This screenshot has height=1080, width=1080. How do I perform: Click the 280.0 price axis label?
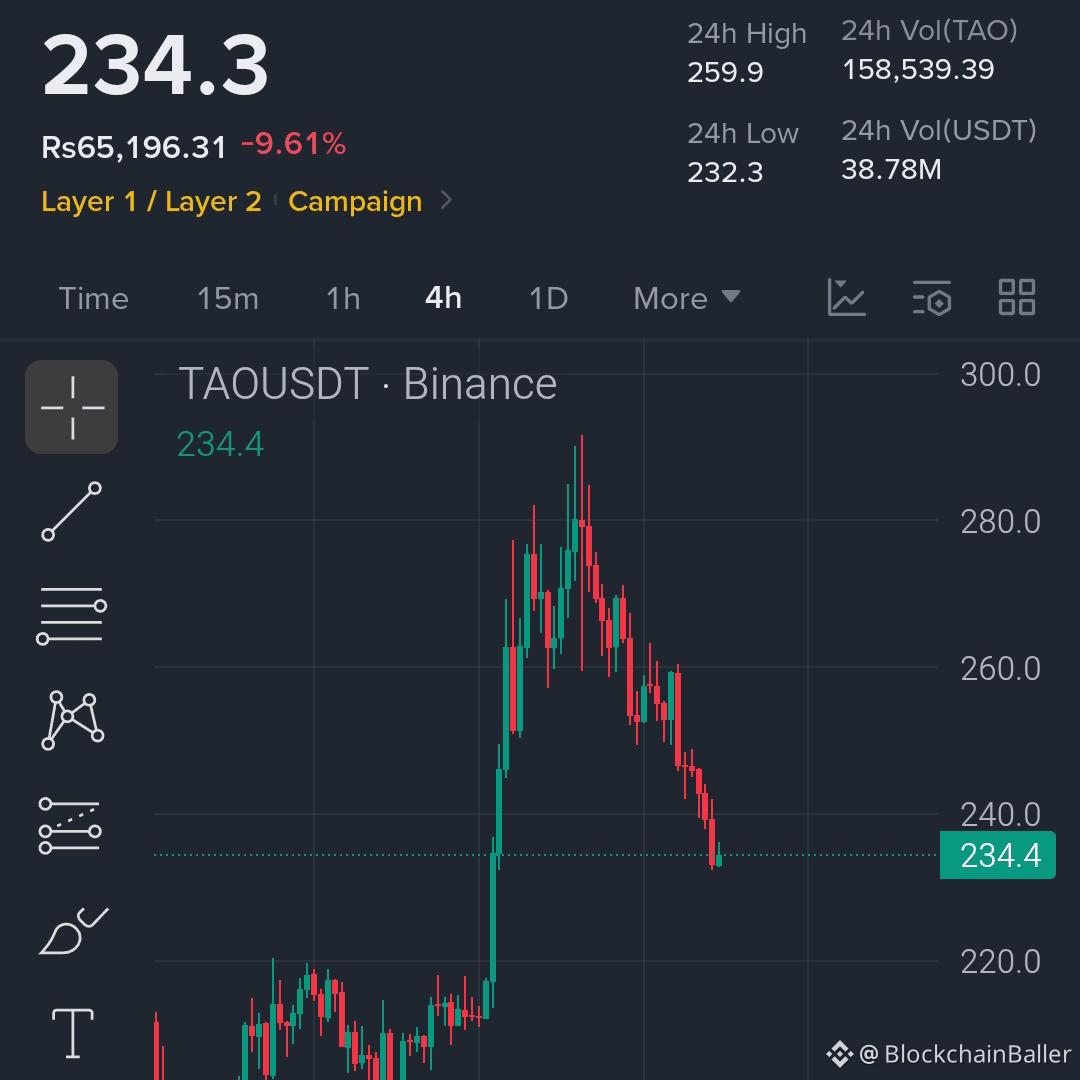pos(1000,522)
